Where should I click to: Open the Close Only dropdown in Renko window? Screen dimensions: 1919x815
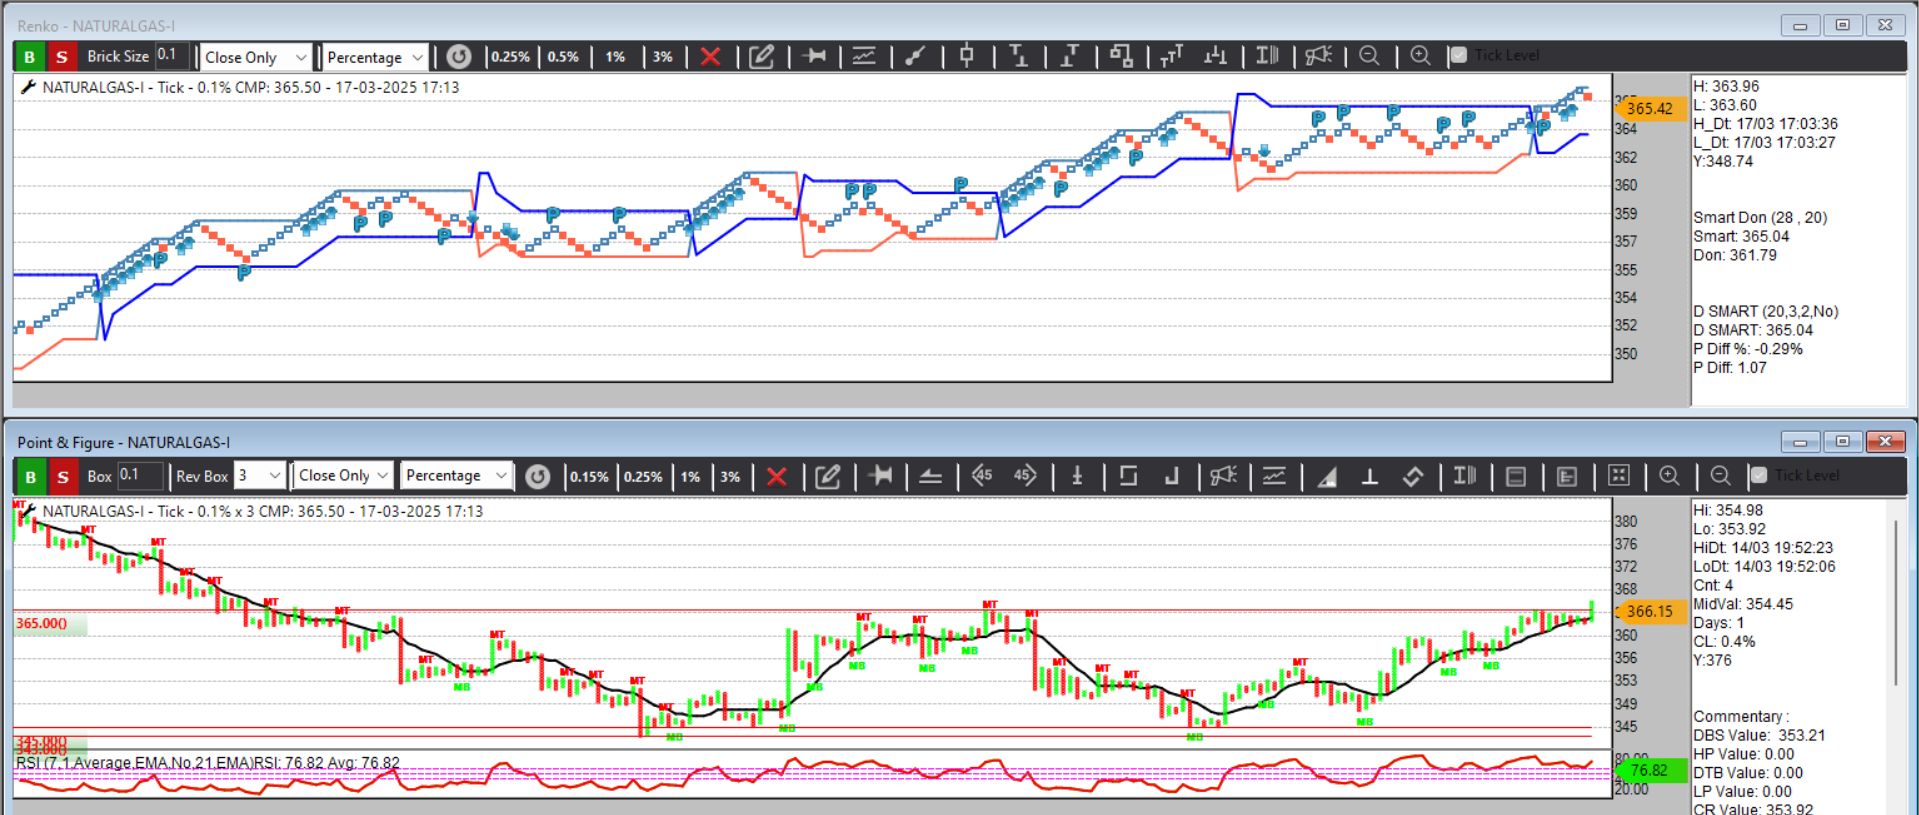point(256,57)
